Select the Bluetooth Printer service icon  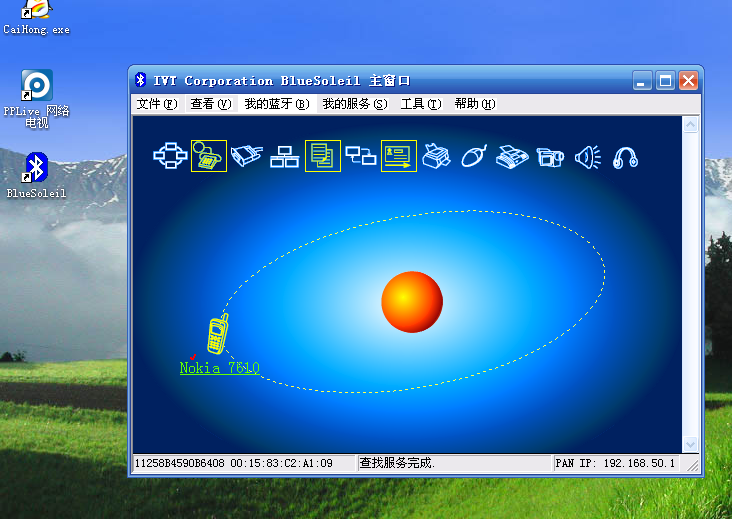click(x=436, y=156)
